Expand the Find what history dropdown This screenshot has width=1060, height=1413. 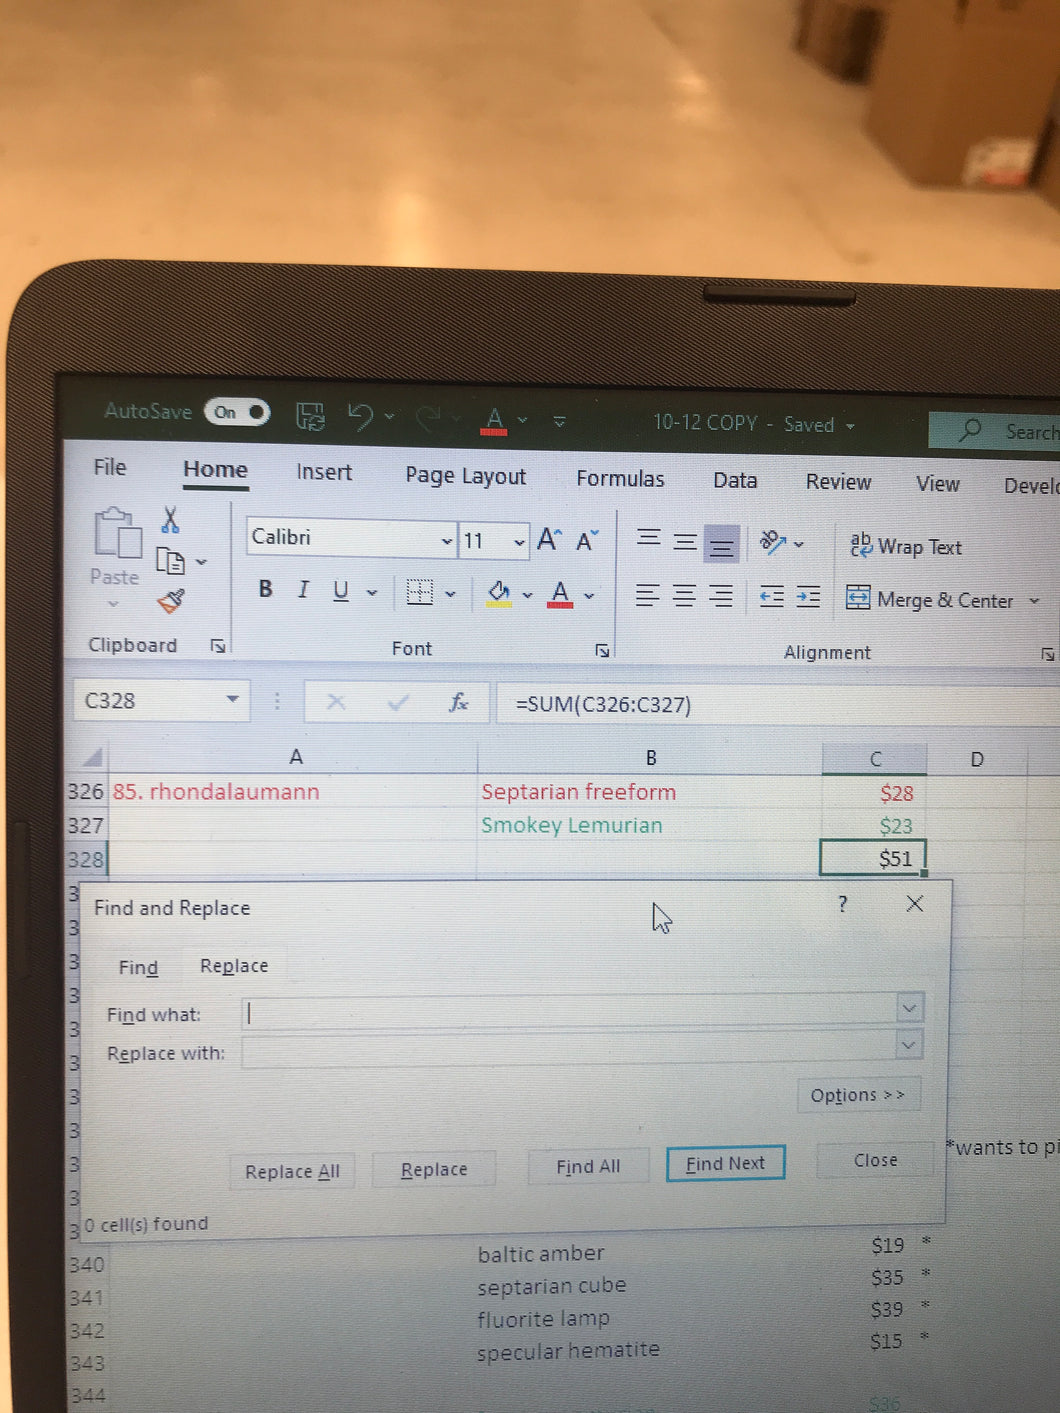908,1008
